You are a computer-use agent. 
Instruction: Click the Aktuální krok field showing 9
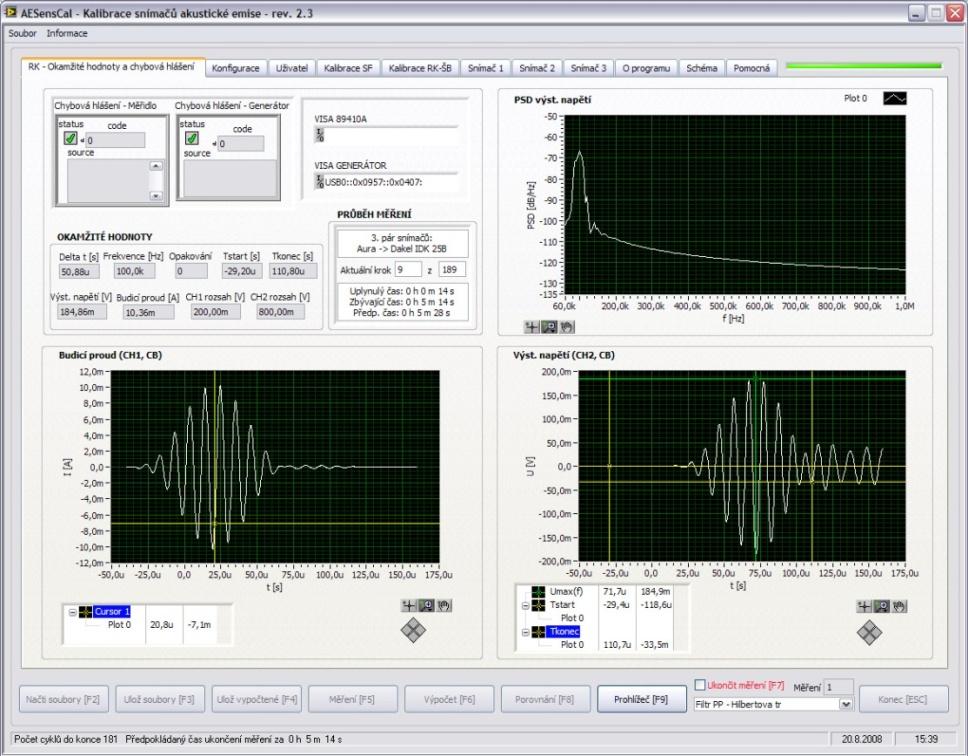(408, 270)
